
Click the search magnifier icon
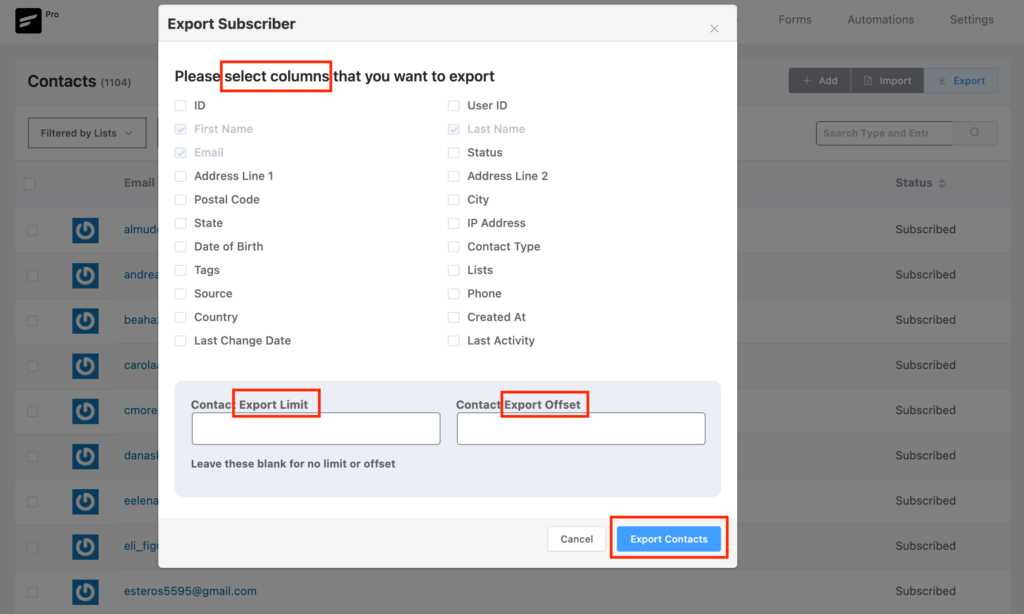pos(974,133)
